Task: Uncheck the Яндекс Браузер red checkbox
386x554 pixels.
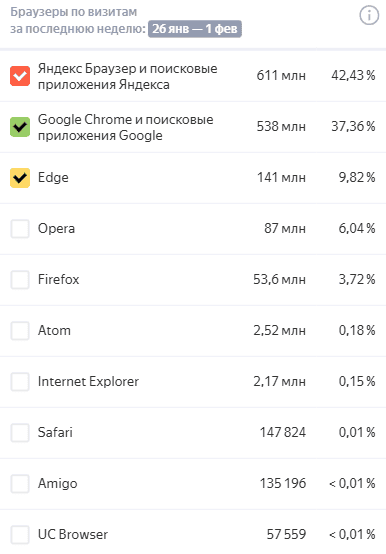Action: (x=20, y=76)
